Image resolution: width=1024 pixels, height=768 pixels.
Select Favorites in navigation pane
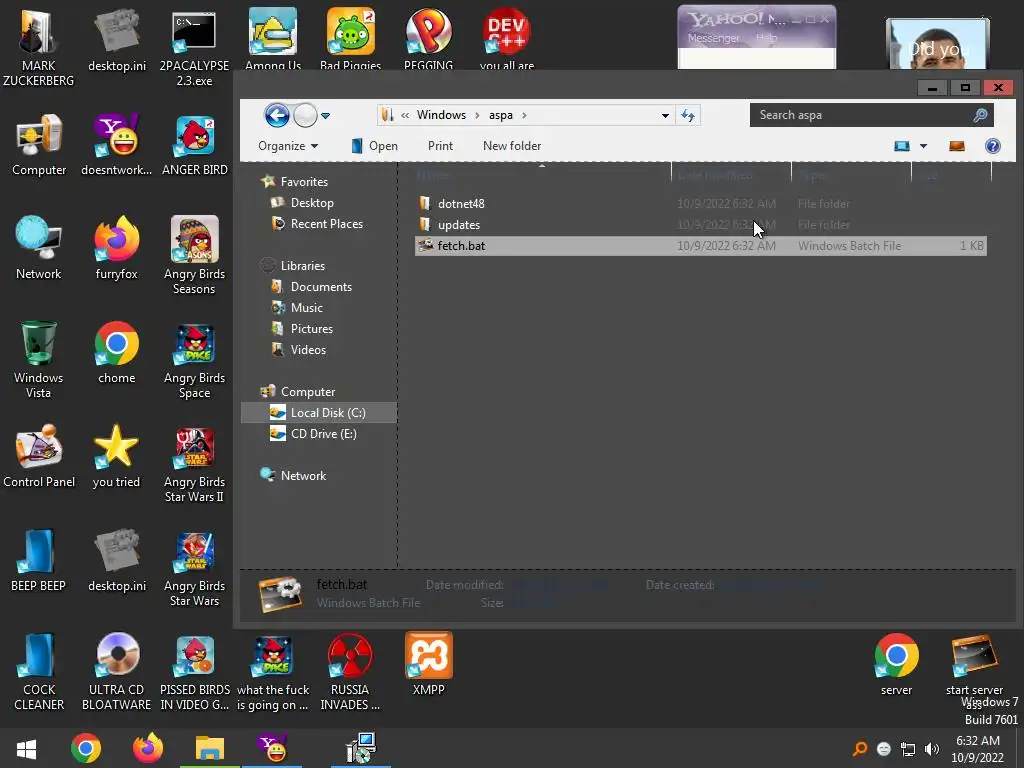304,182
